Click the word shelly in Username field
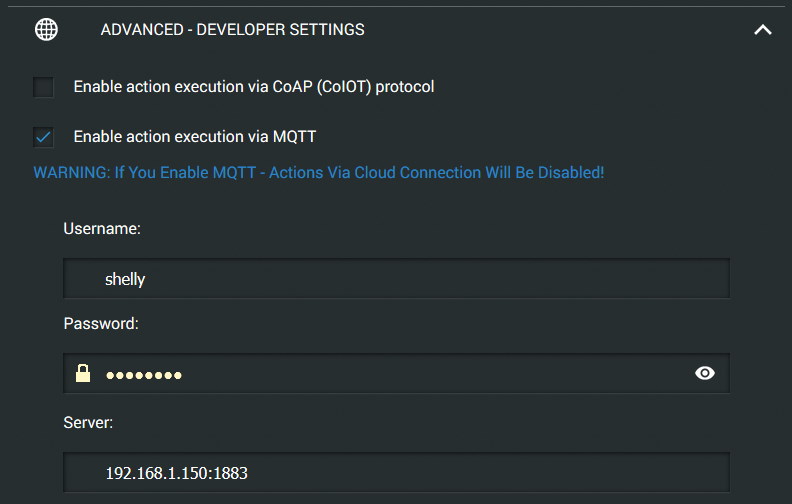Image resolution: width=792 pixels, height=504 pixels. pos(125,280)
